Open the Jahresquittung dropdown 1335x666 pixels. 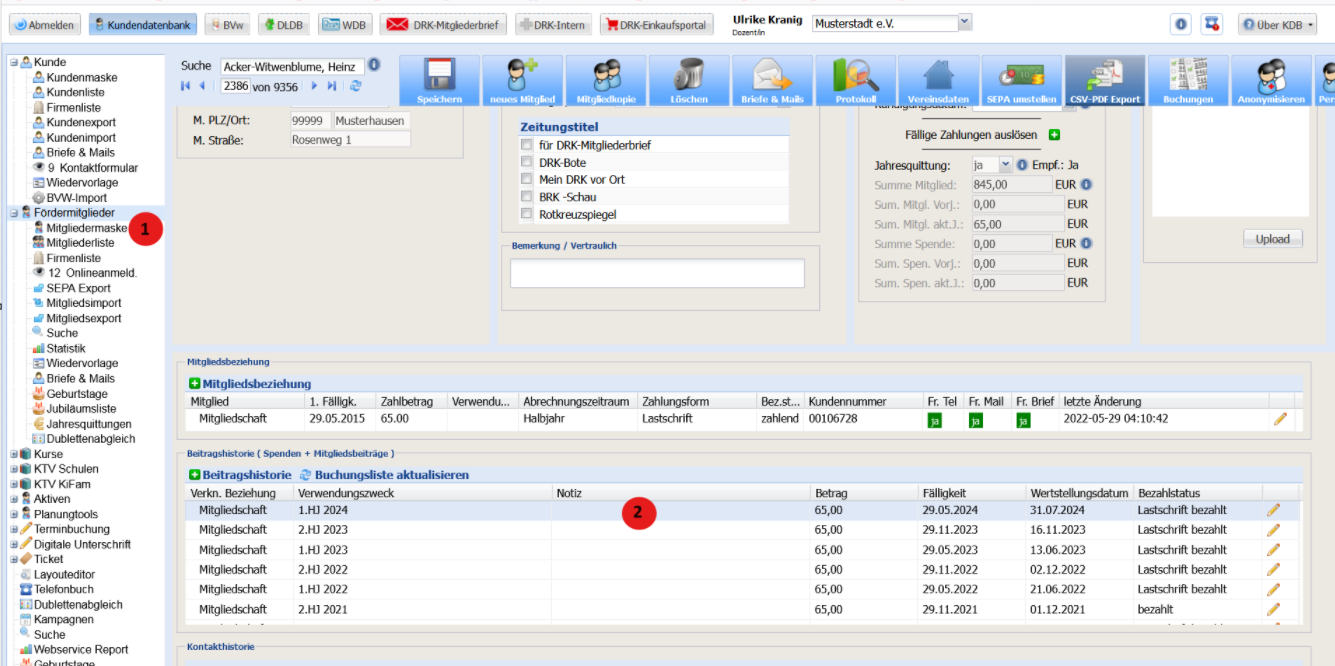click(x=1006, y=165)
